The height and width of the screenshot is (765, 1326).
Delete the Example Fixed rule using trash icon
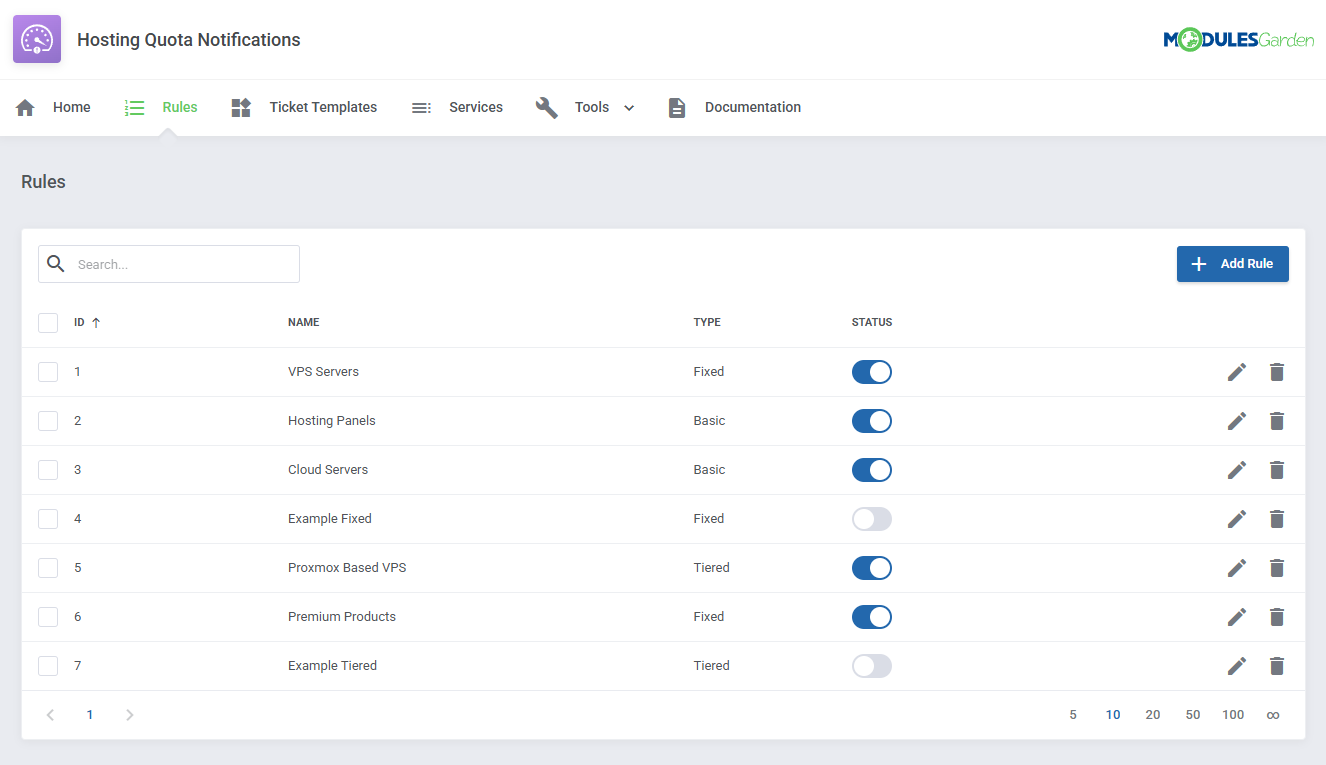click(1277, 518)
